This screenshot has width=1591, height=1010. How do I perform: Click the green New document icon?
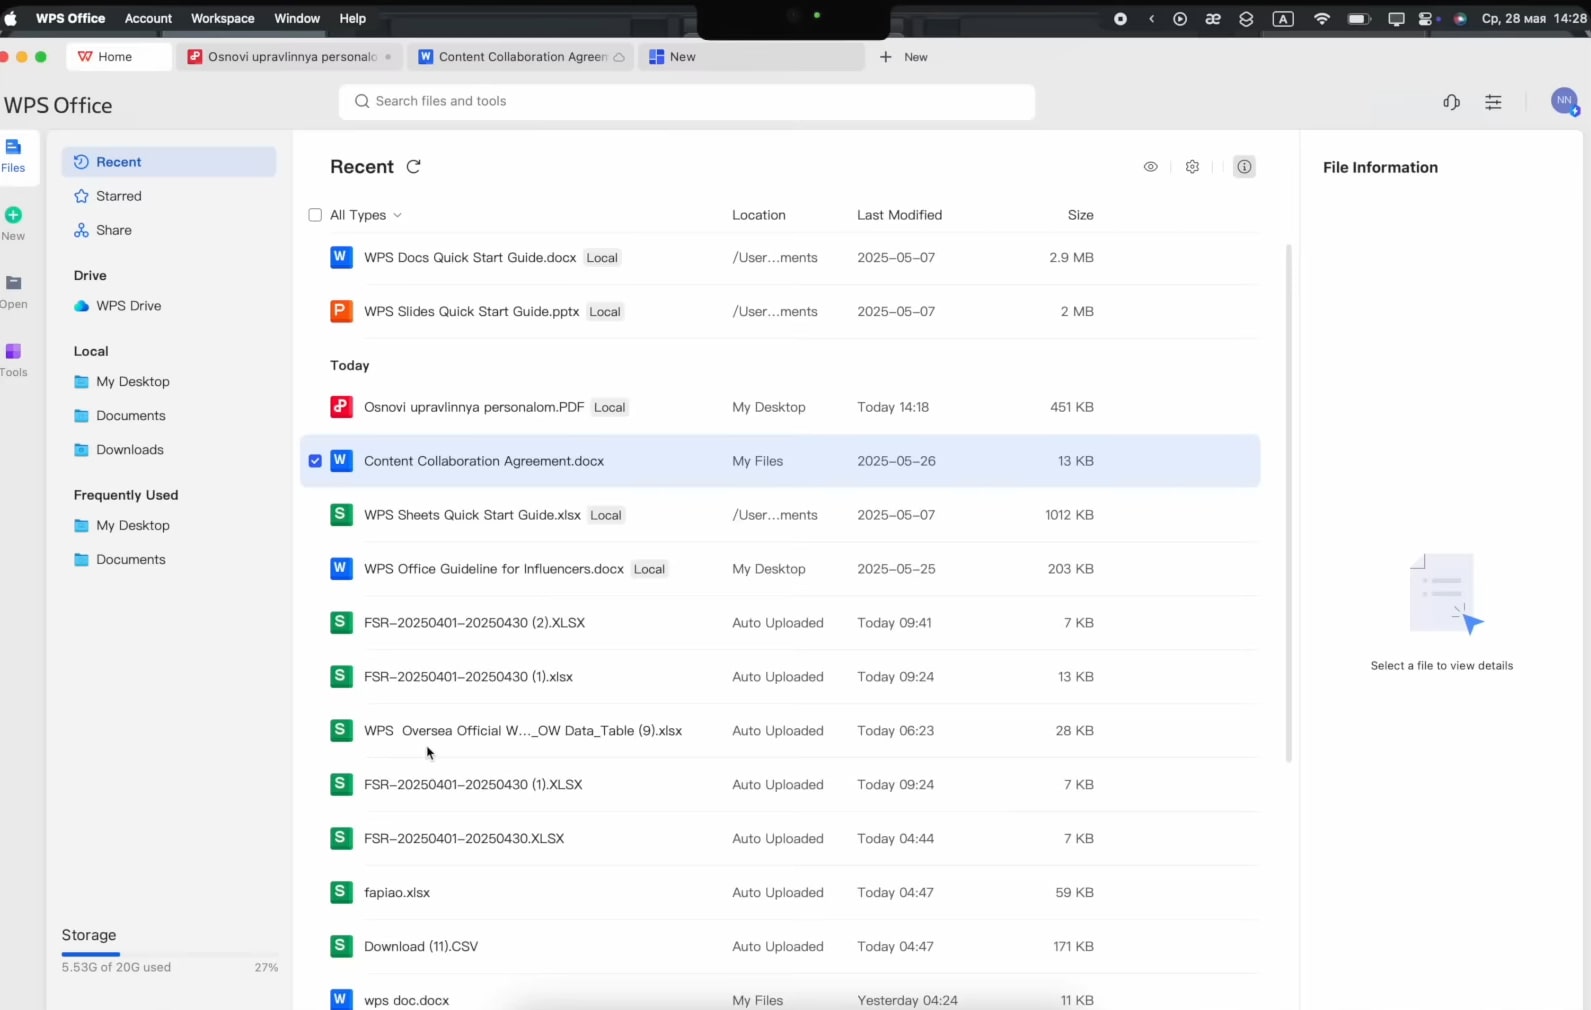click(x=13, y=215)
